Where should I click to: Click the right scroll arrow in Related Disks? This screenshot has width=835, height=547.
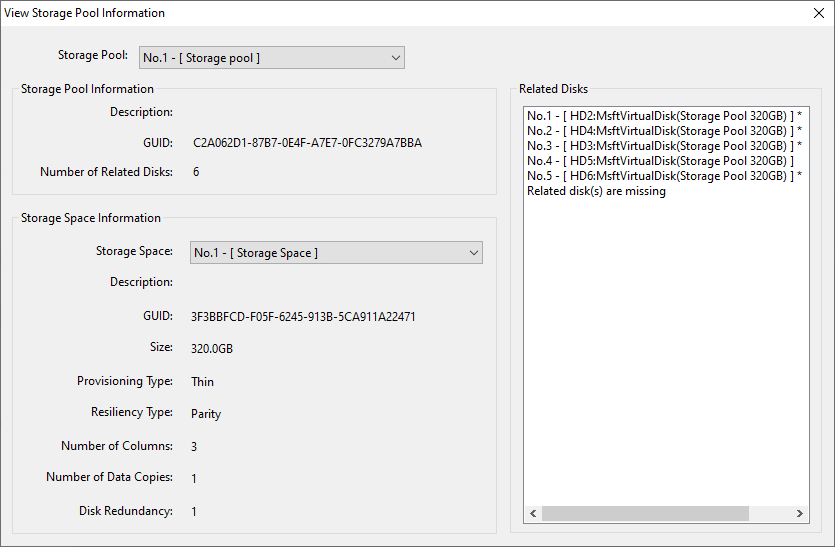click(x=800, y=514)
